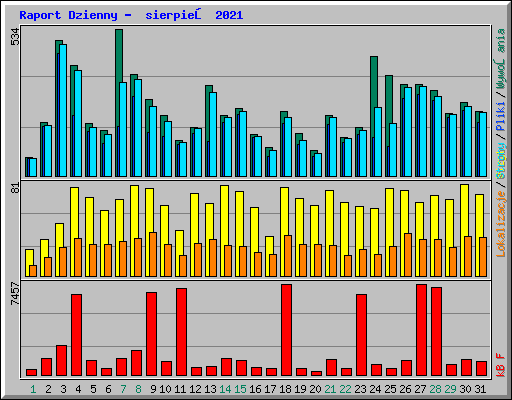
Task: Click the 'Pliki' legend text
Action: click(501, 117)
